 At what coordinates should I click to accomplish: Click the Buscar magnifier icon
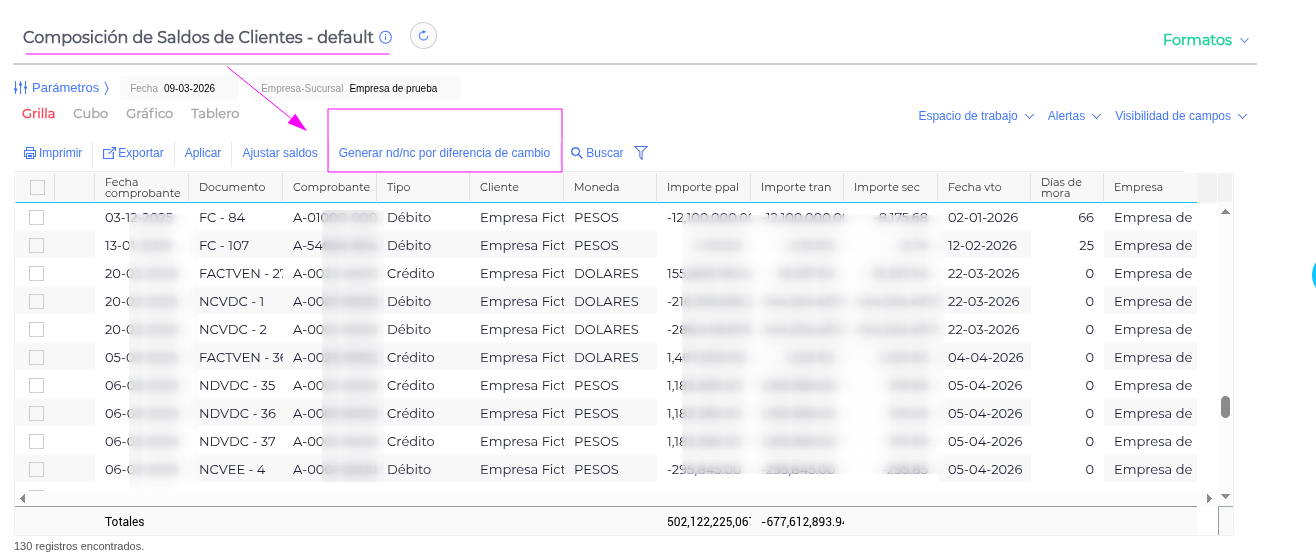click(x=576, y=153)
